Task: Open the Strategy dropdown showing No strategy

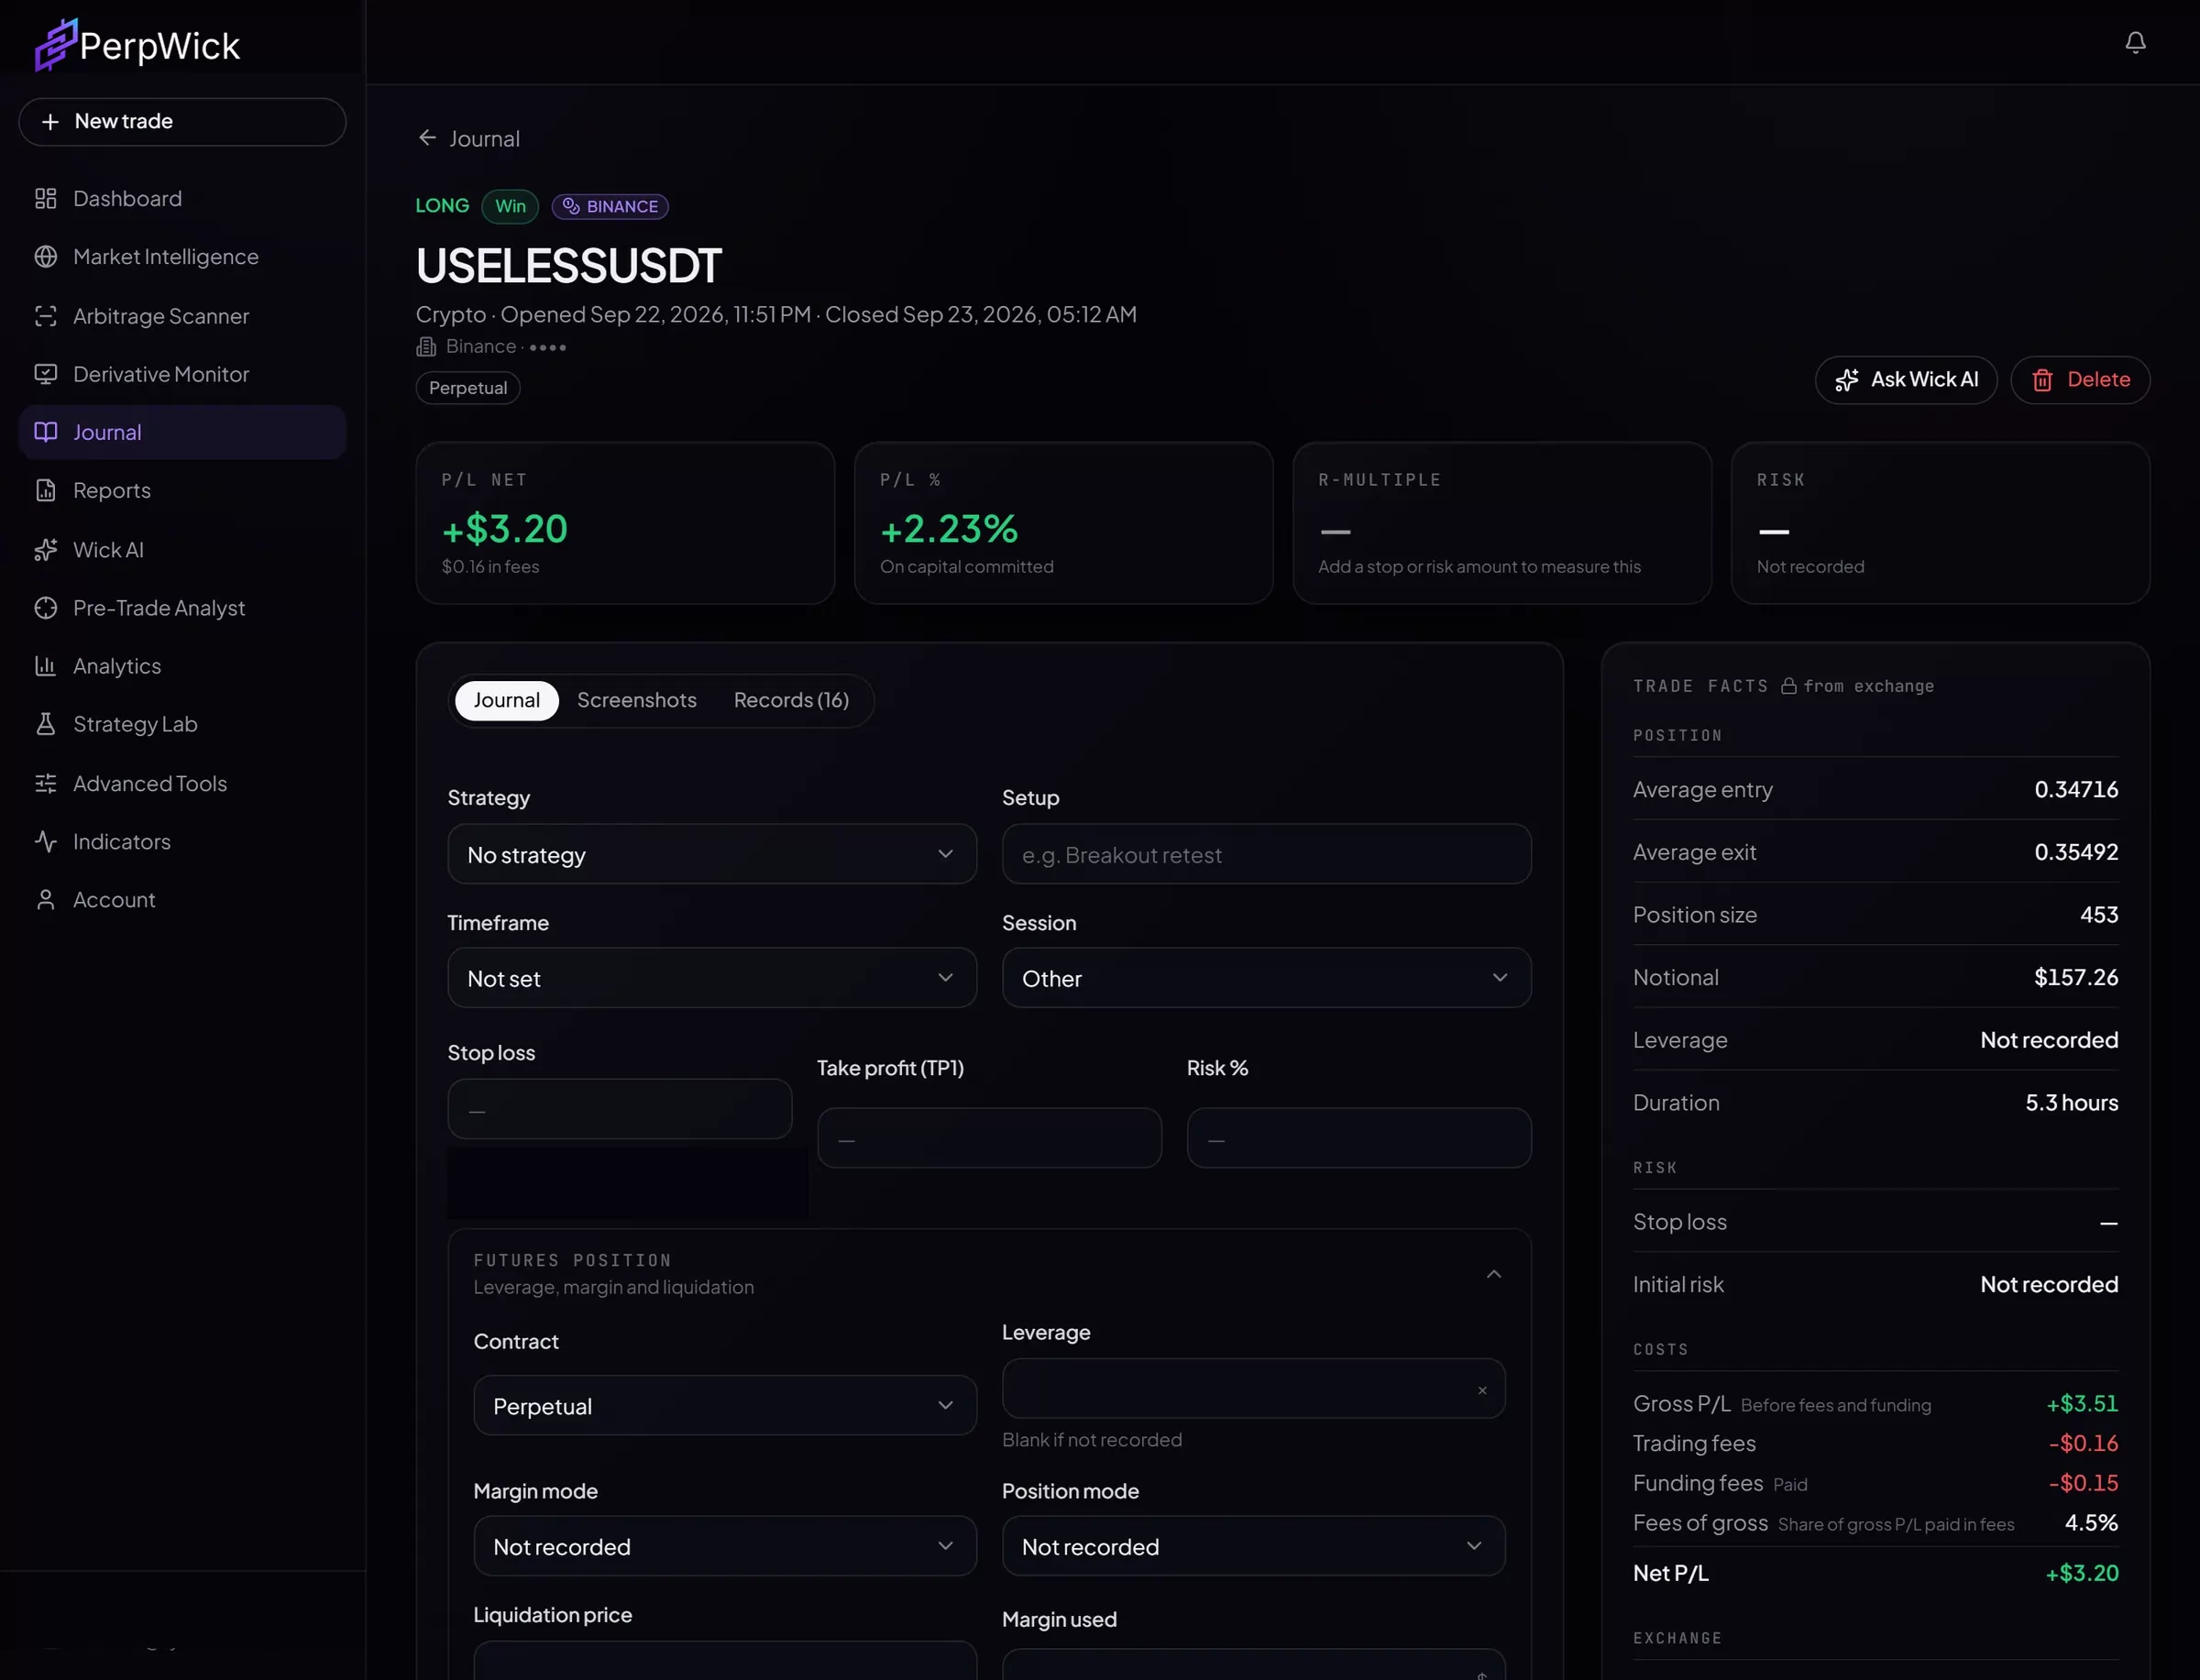Action: click(x=712, y=854)
